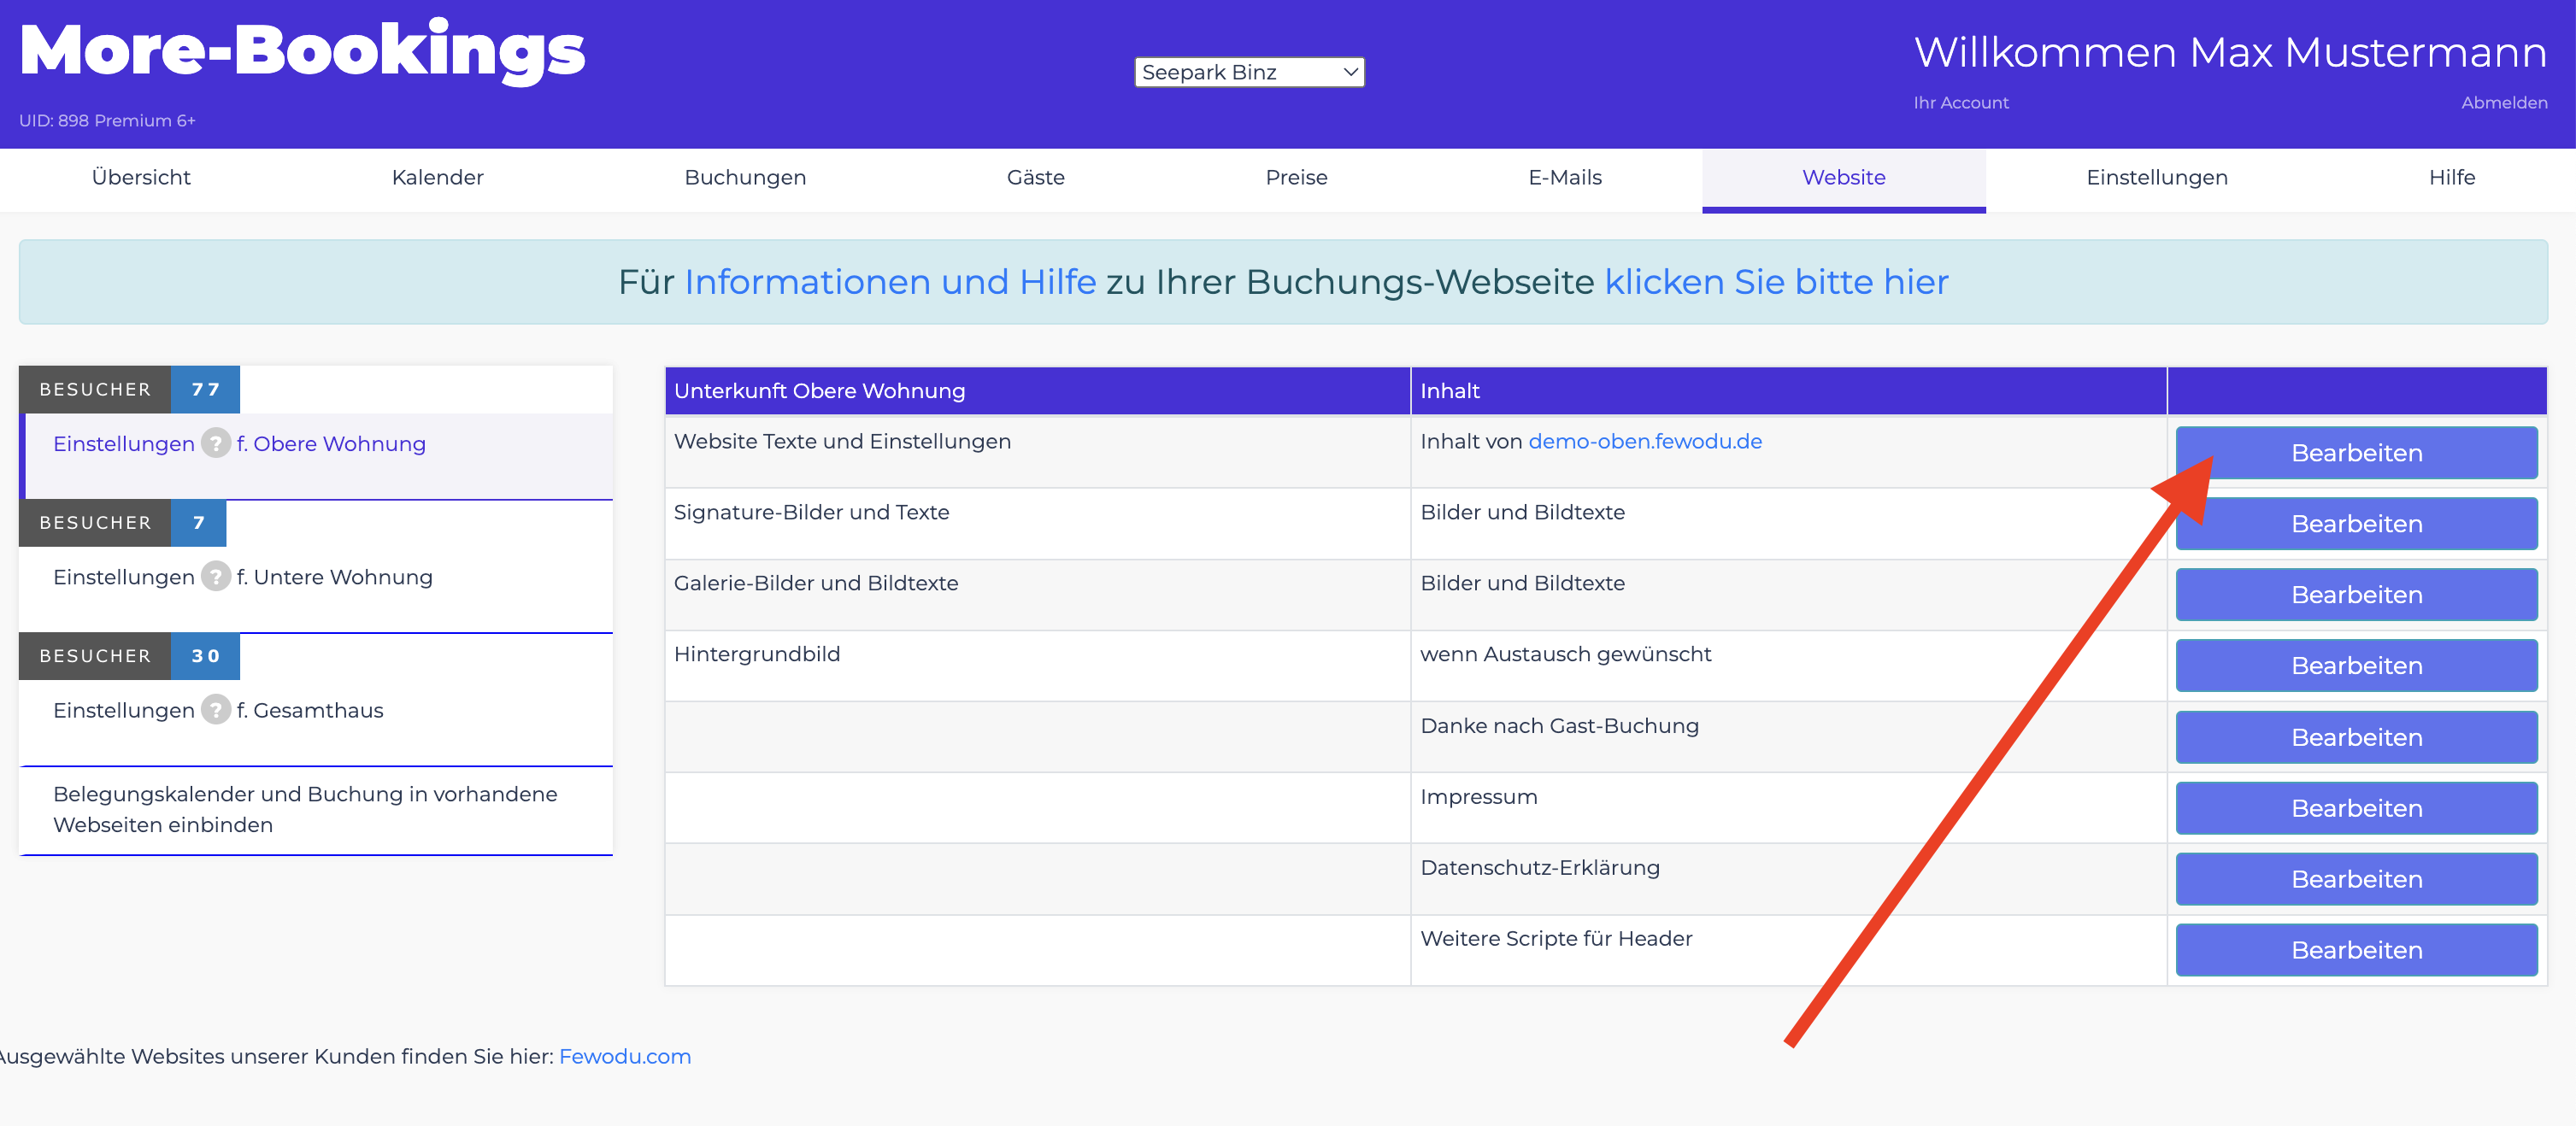Open the demo-oben.fewodu.de link
Viewport: 2576px width, 1126px height.
coord(1644,441)
